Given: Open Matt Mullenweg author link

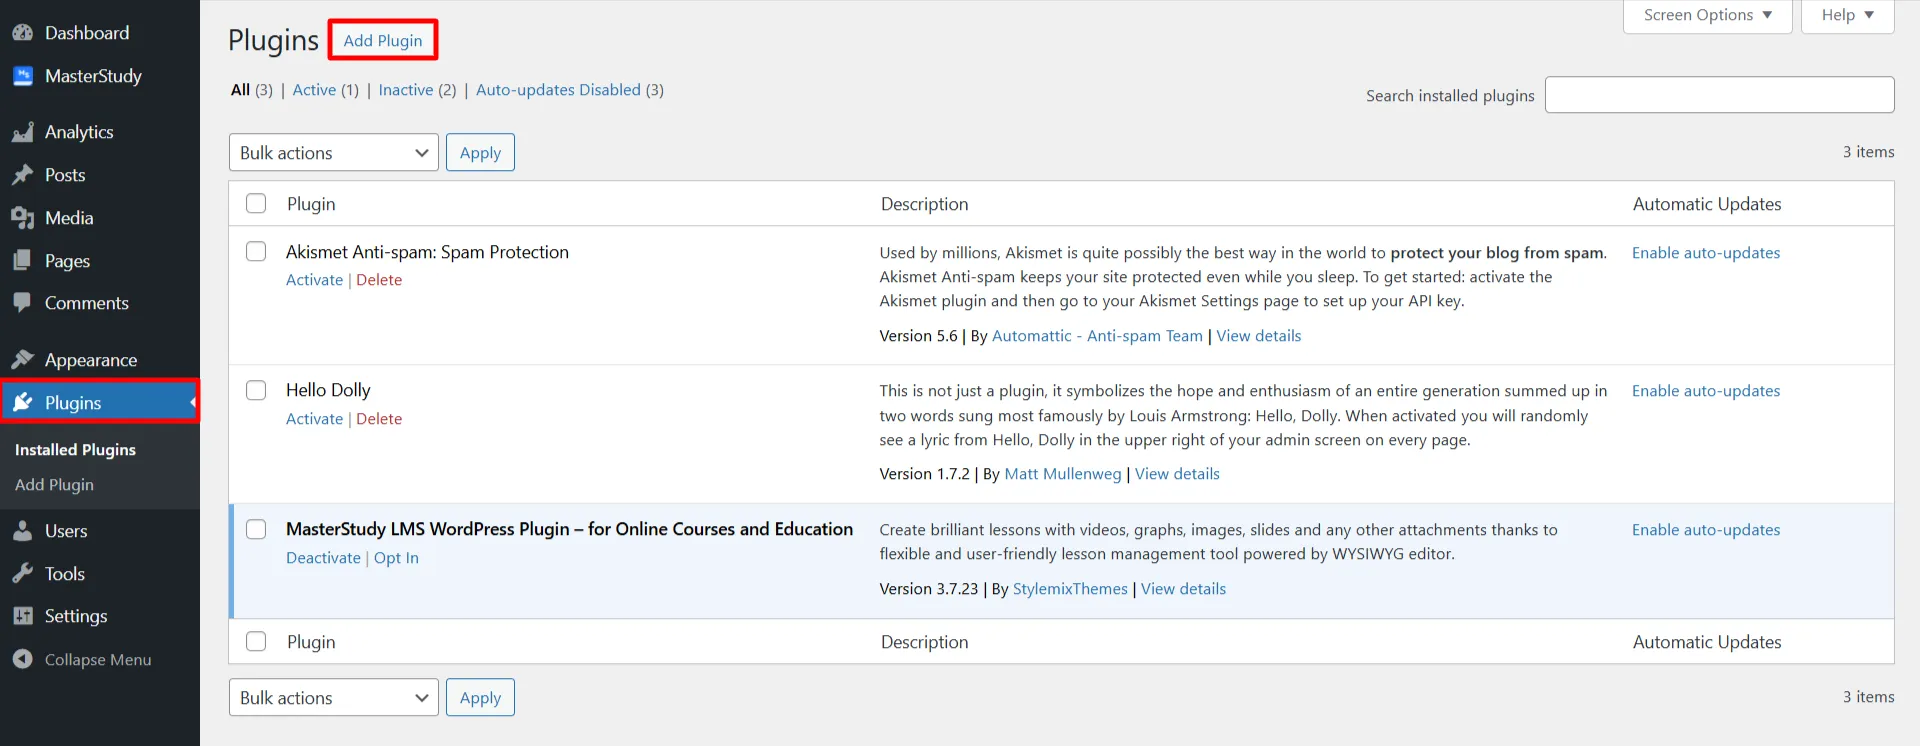Looking at the screenshot, I should [1063, 474].
